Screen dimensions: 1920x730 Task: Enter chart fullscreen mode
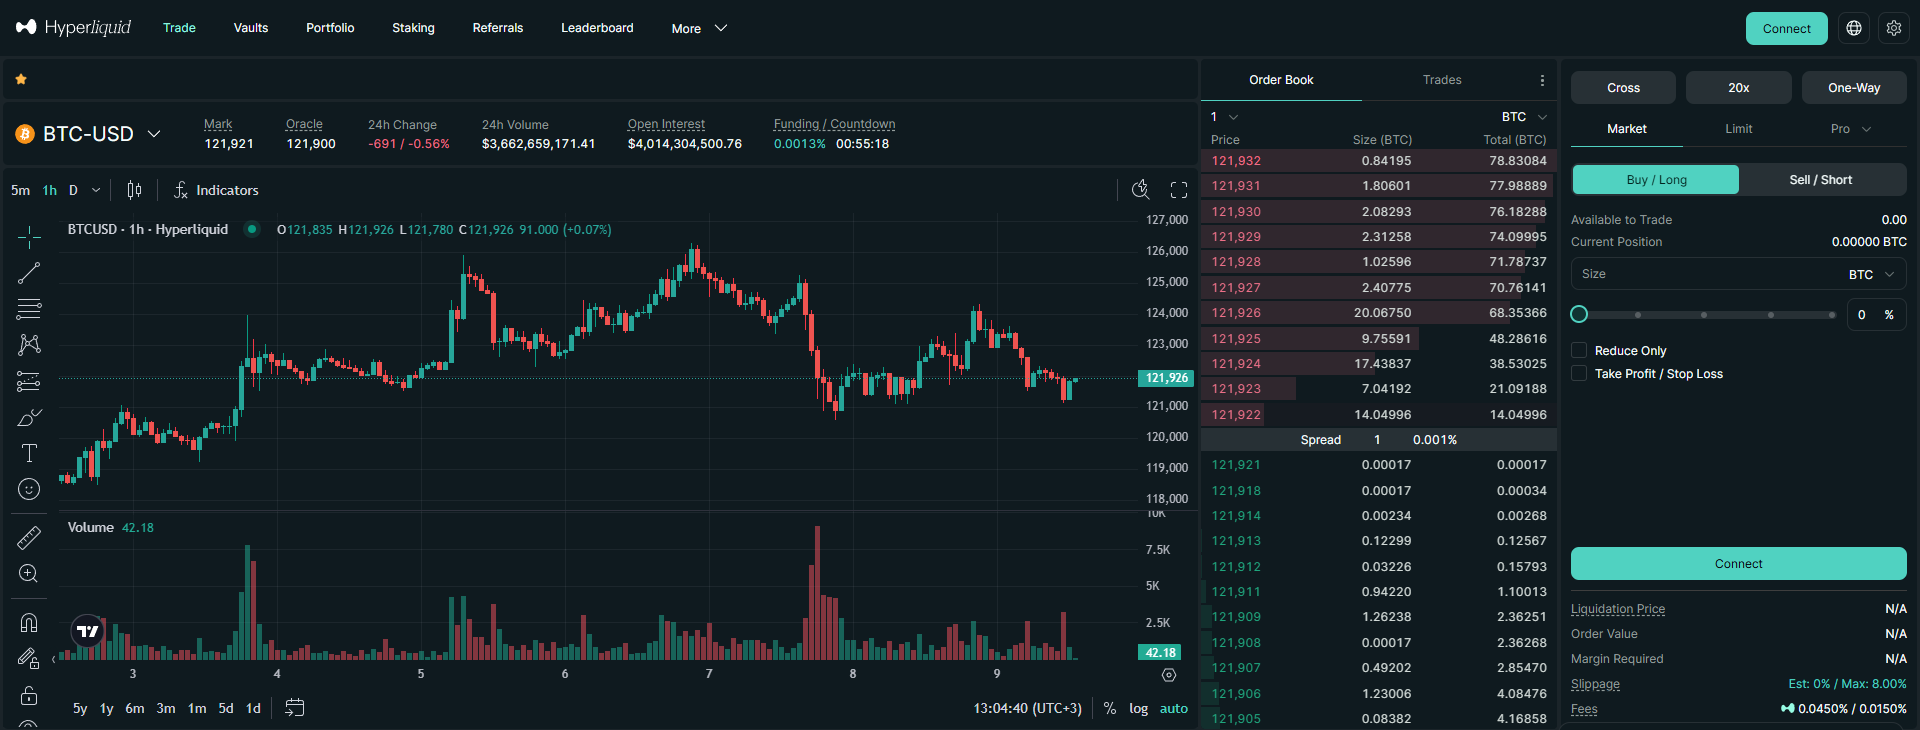click(x=1179, y=190)
